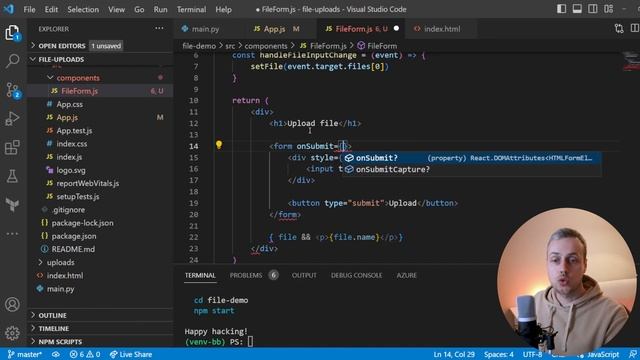
Task: Open the Edit menu
Action: (x=51, y=9)
